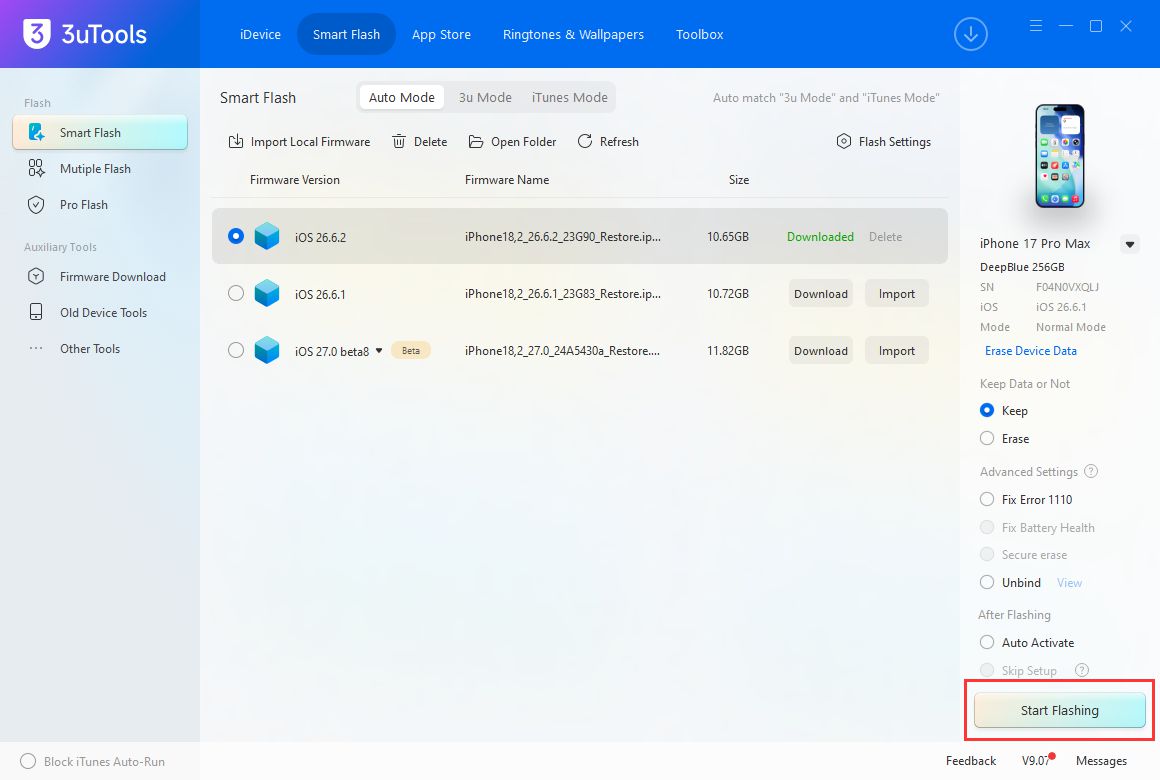Click the 3uTools logo icon
This screenshot has height=780, width=1160.
(x=36, y=34)
